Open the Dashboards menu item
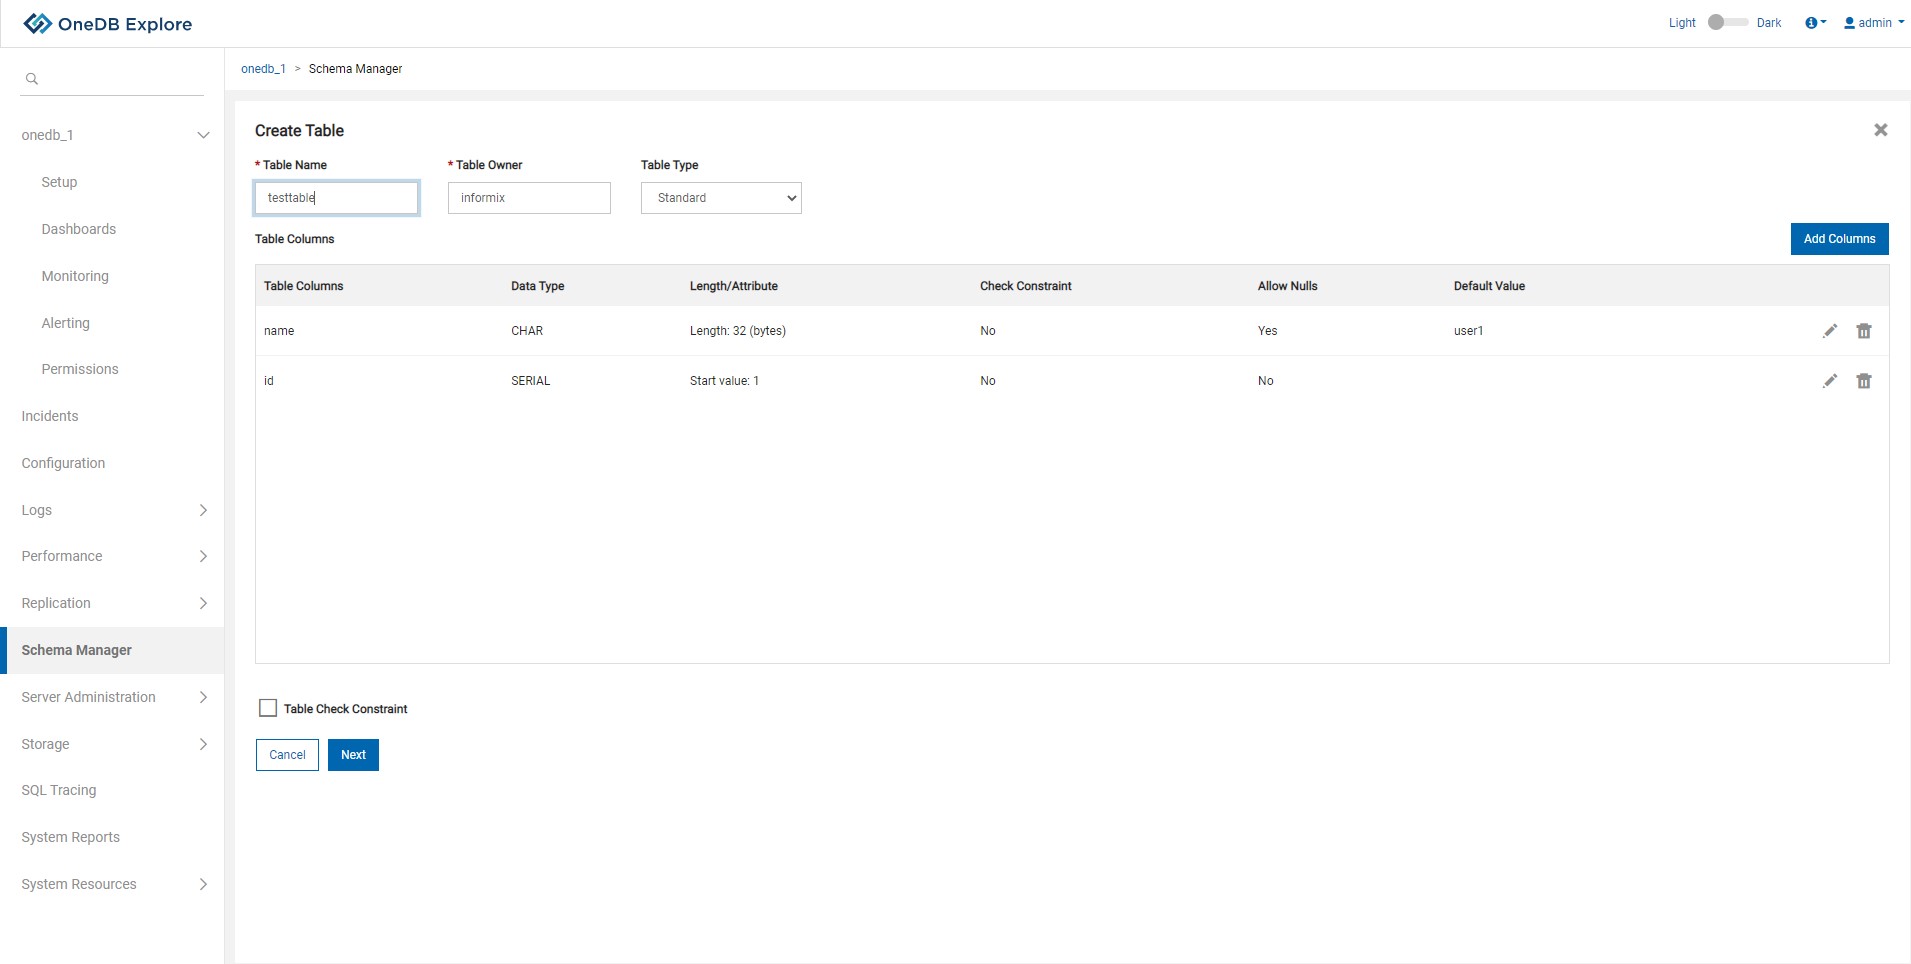This screenshot has width=1911, height=964. [79, 229]
